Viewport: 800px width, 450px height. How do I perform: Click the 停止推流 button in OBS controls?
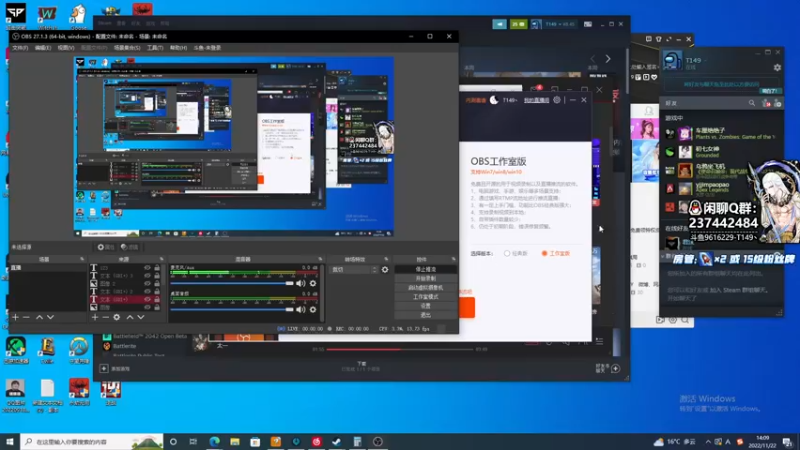pyautogui.click(x=426, y=269)
